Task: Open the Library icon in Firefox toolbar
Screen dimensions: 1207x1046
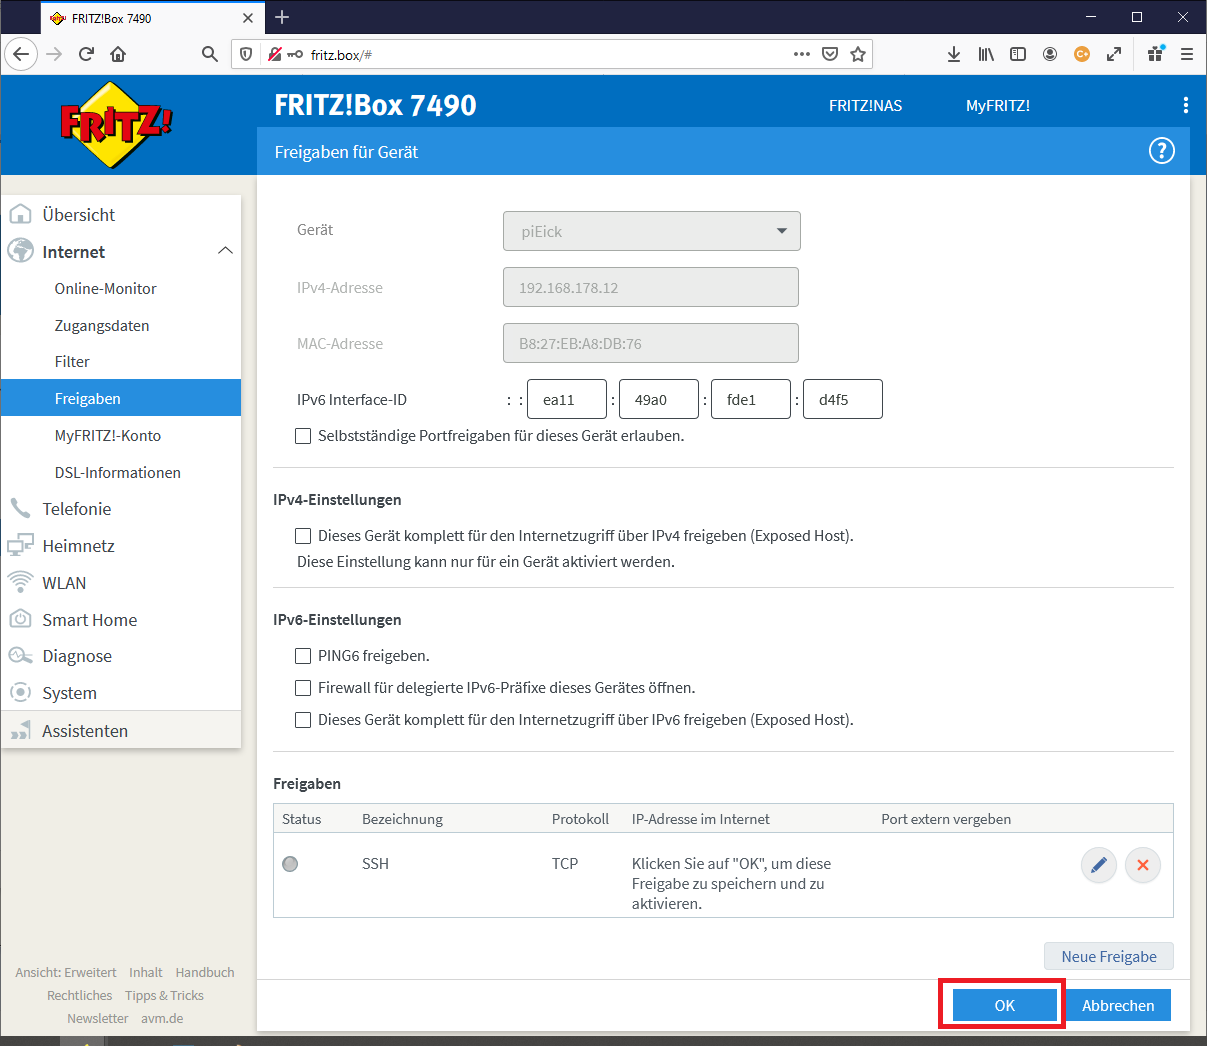Action: coord(986,54)
